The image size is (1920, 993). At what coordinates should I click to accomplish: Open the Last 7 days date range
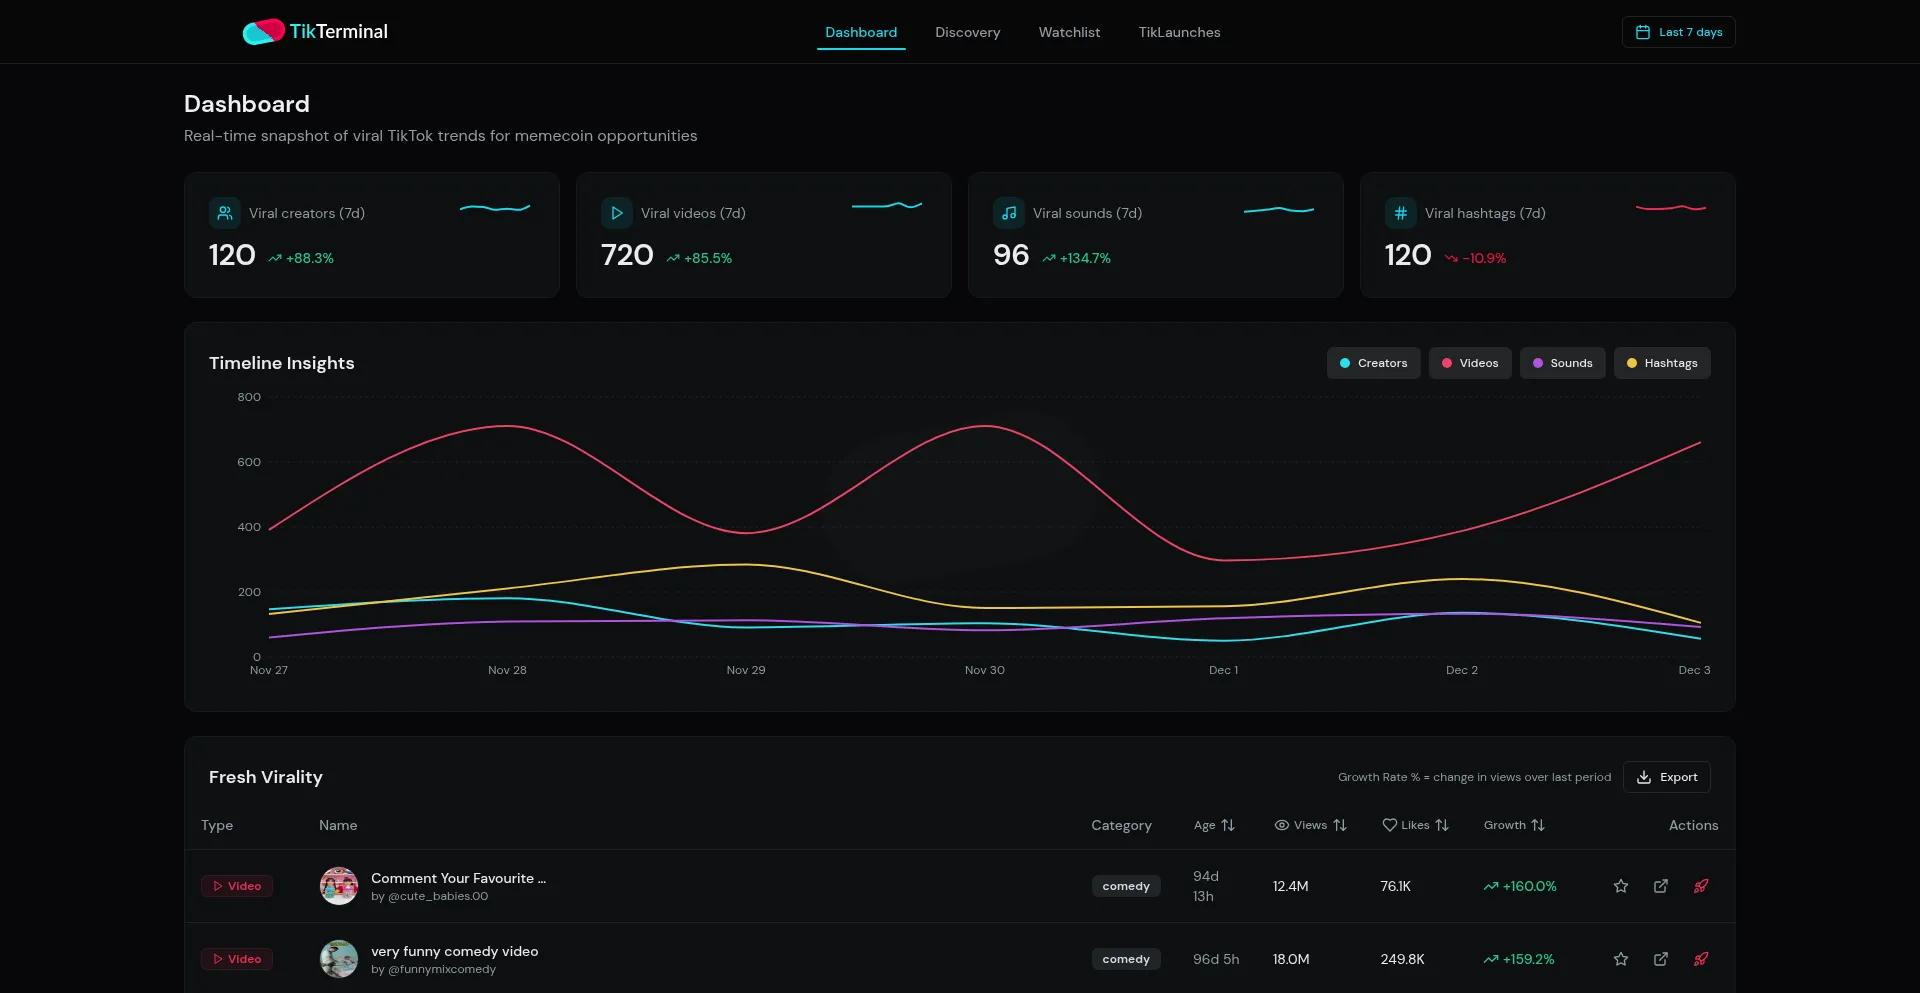(x=1678, y=32)
